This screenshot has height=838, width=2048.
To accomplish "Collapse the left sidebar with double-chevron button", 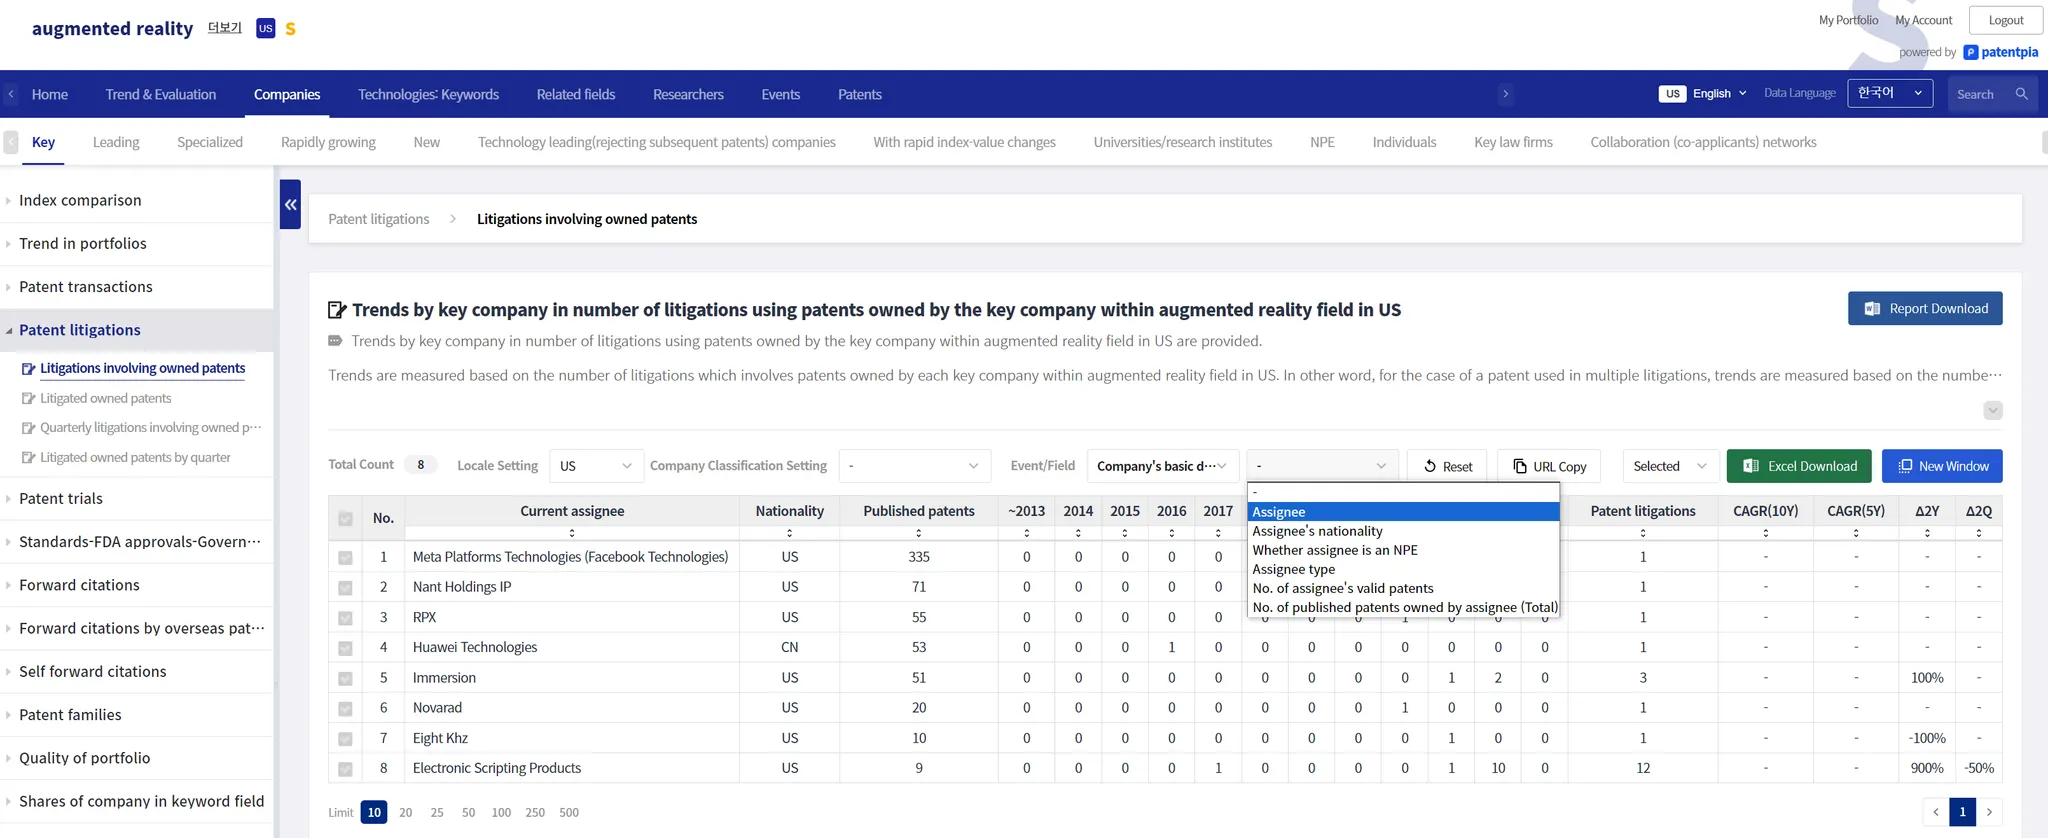I will (290, 204).
